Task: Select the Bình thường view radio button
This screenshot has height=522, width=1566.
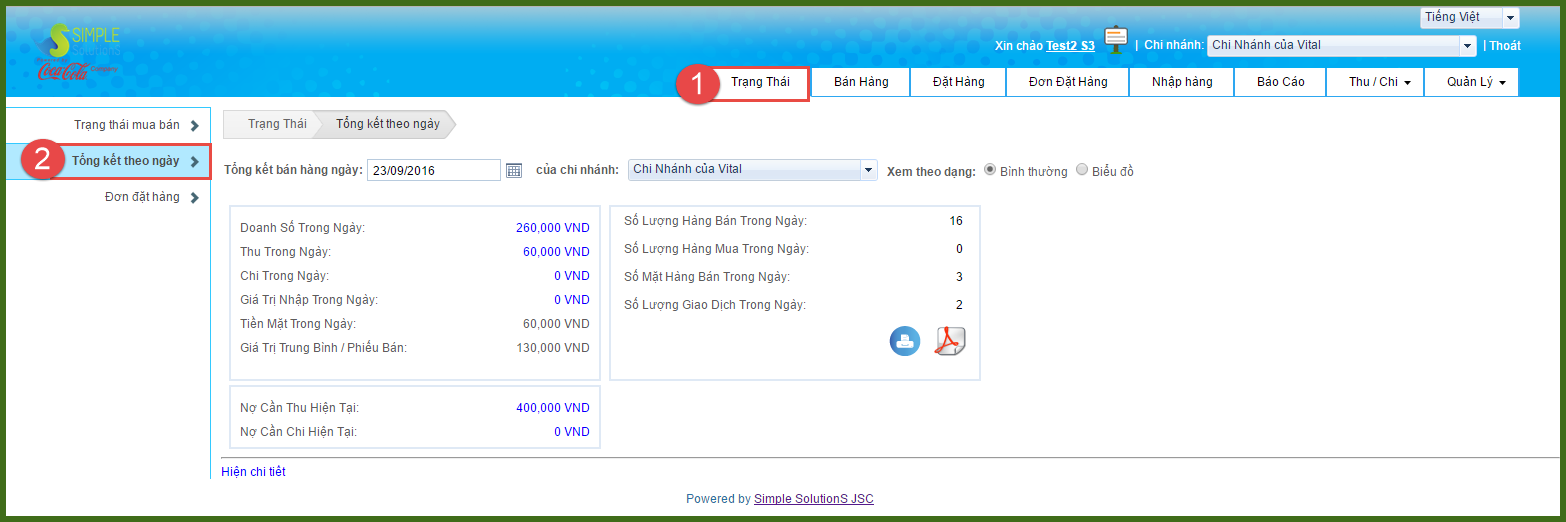Action: click(990, 170)
